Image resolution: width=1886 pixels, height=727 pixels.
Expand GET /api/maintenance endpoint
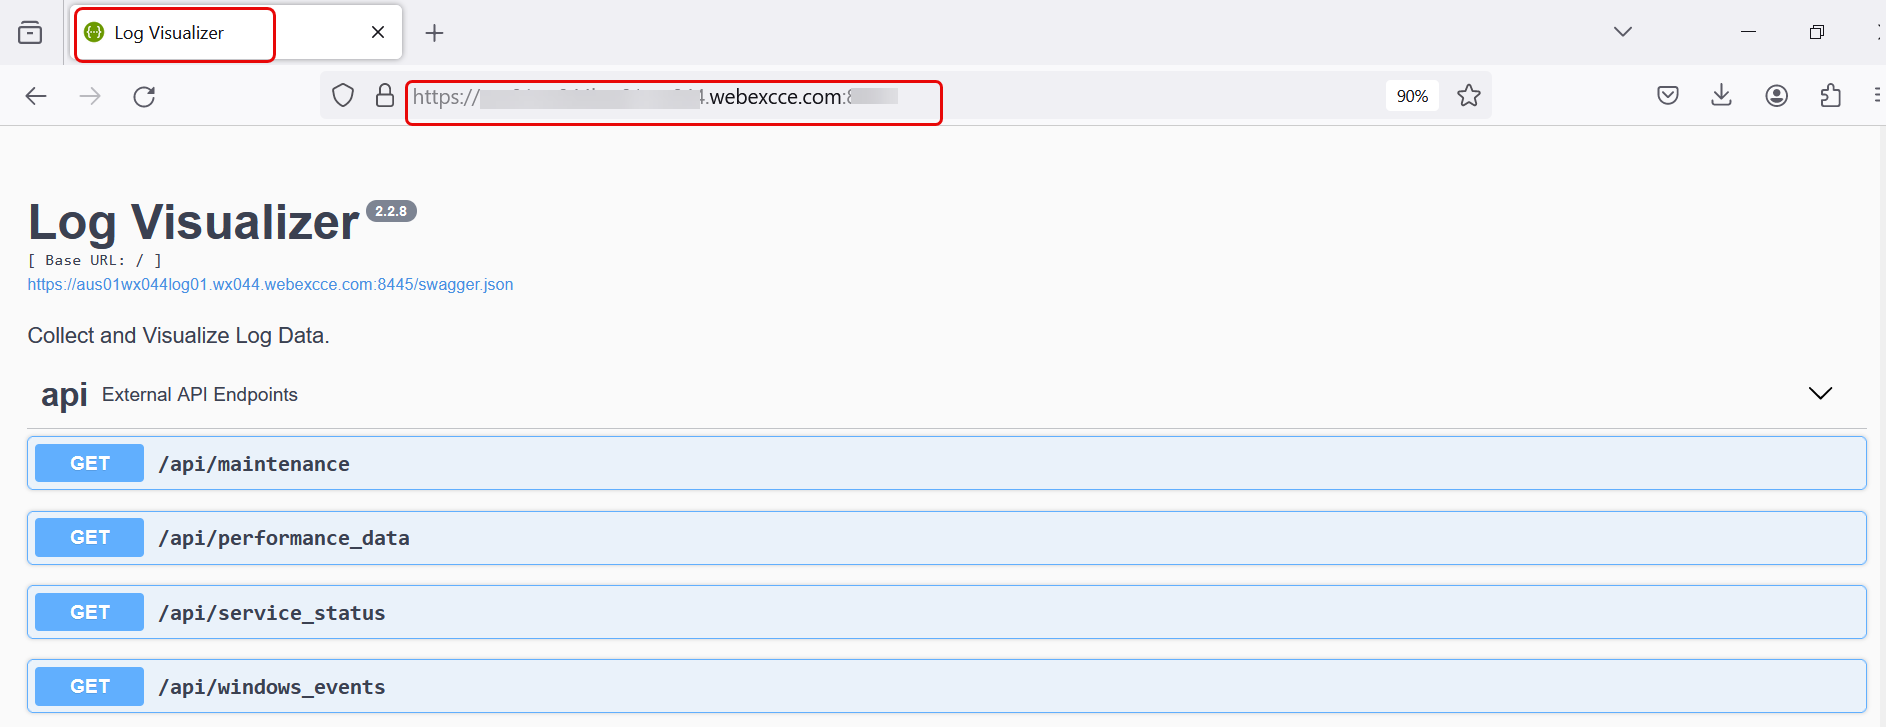pos(946,463)
